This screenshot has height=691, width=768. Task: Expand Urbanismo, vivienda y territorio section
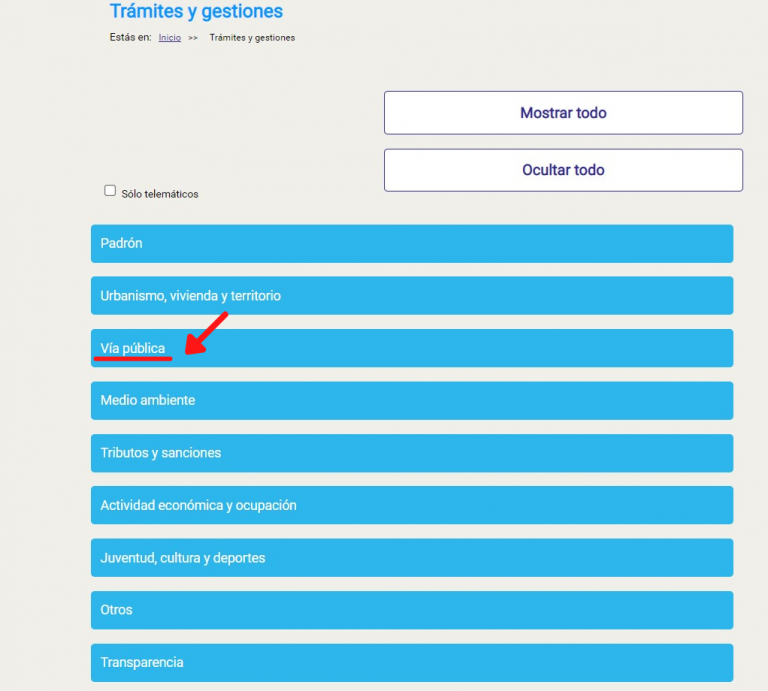[x=411, y=296]
